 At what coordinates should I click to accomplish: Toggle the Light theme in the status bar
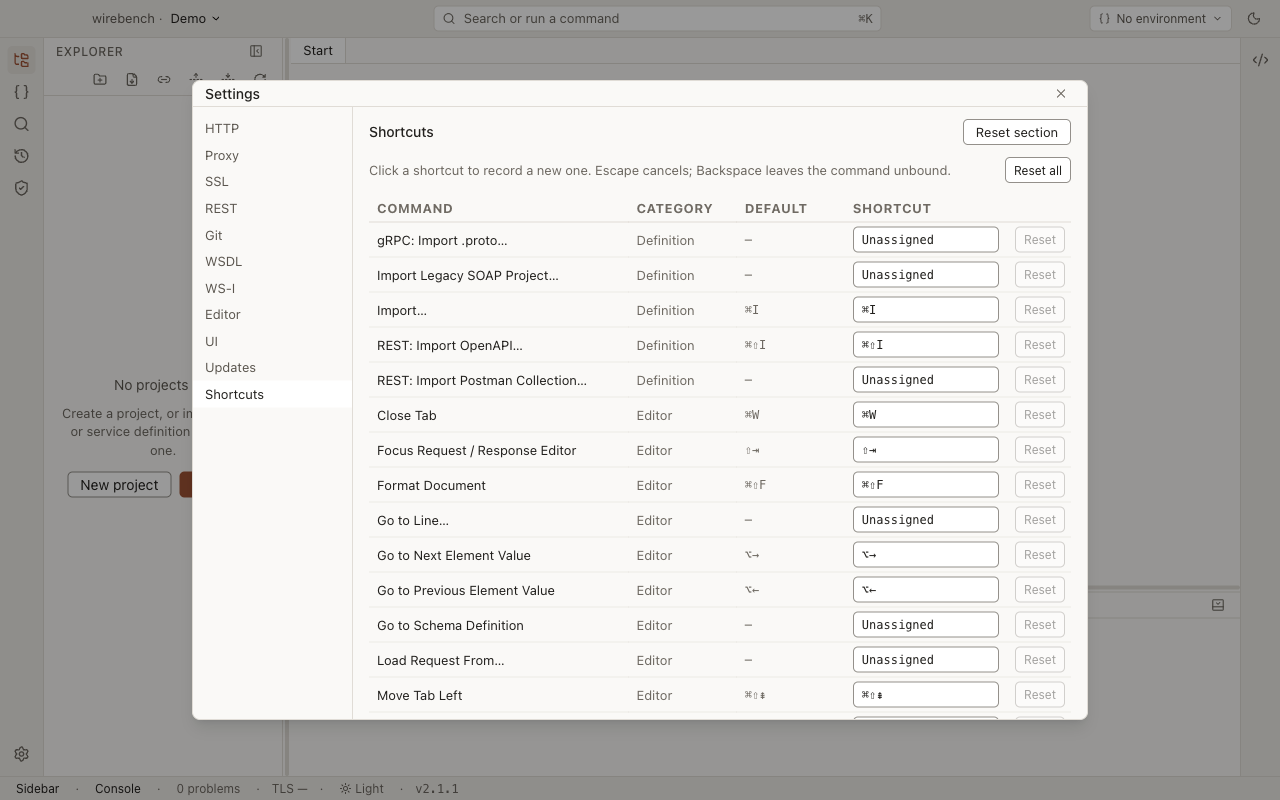[361, 788]
